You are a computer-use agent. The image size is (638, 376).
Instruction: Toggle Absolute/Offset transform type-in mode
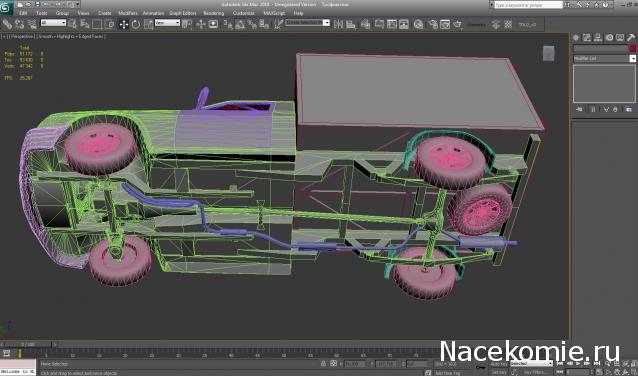tap(334, 363)
